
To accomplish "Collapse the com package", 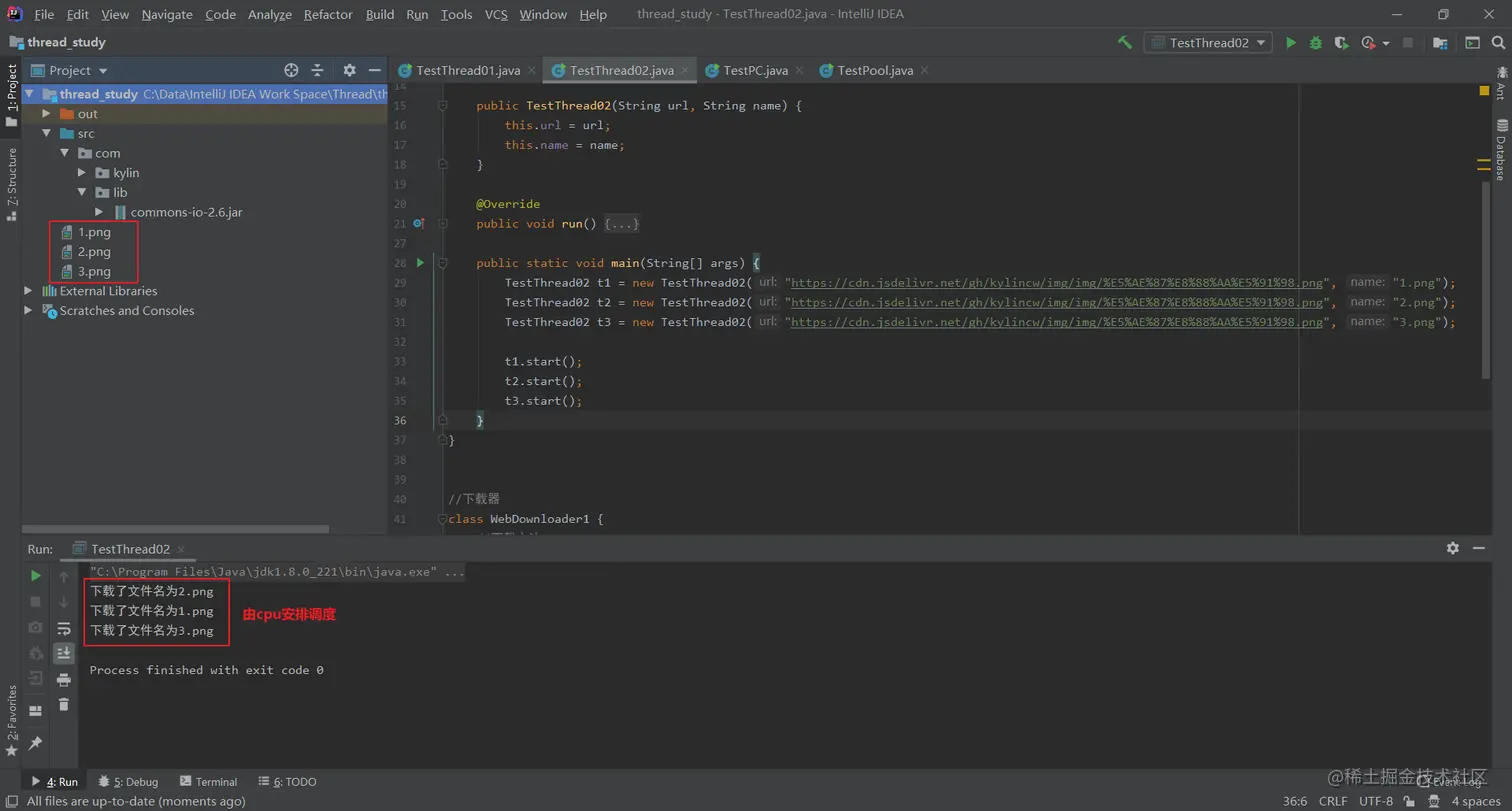I will point(64,153).
